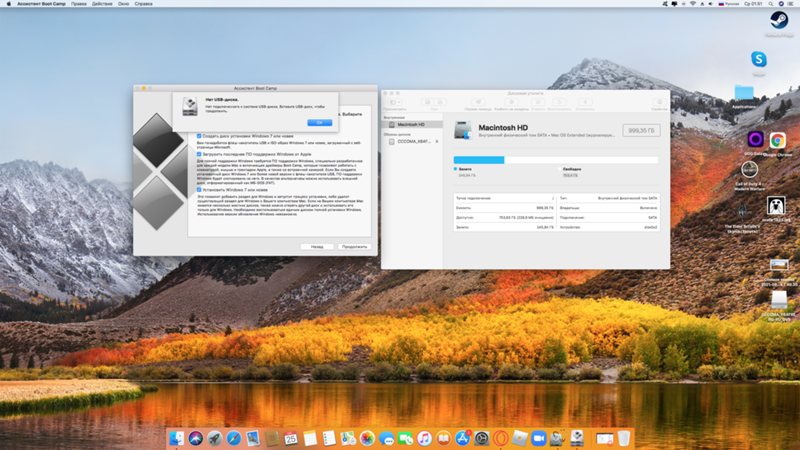The height and width of the screenshot is (450, 800).
Task: Click the Delete Volume toolbar icon in Disk Utility
Action: (x=440, y=102)
